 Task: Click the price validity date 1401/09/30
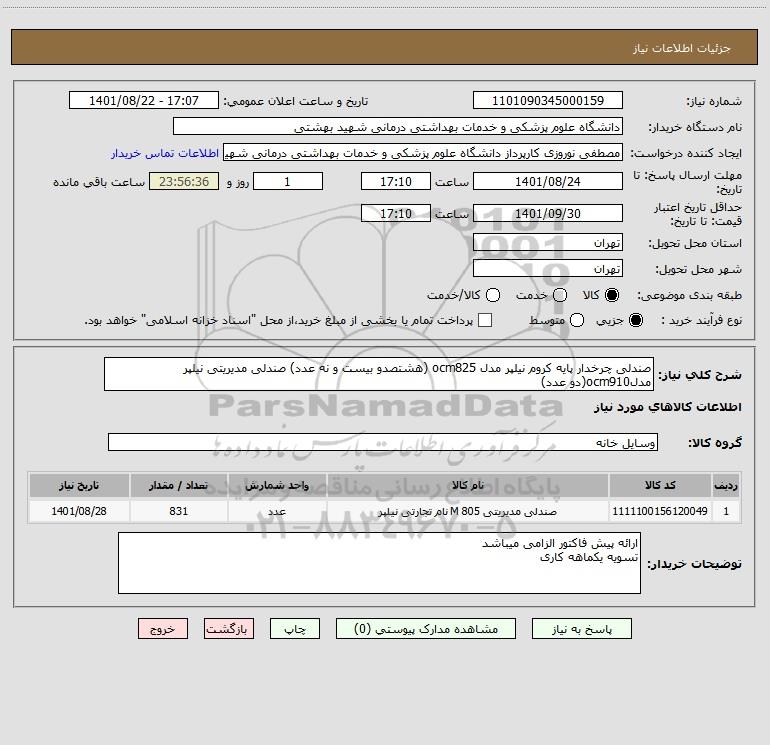(x=548, y=213)
